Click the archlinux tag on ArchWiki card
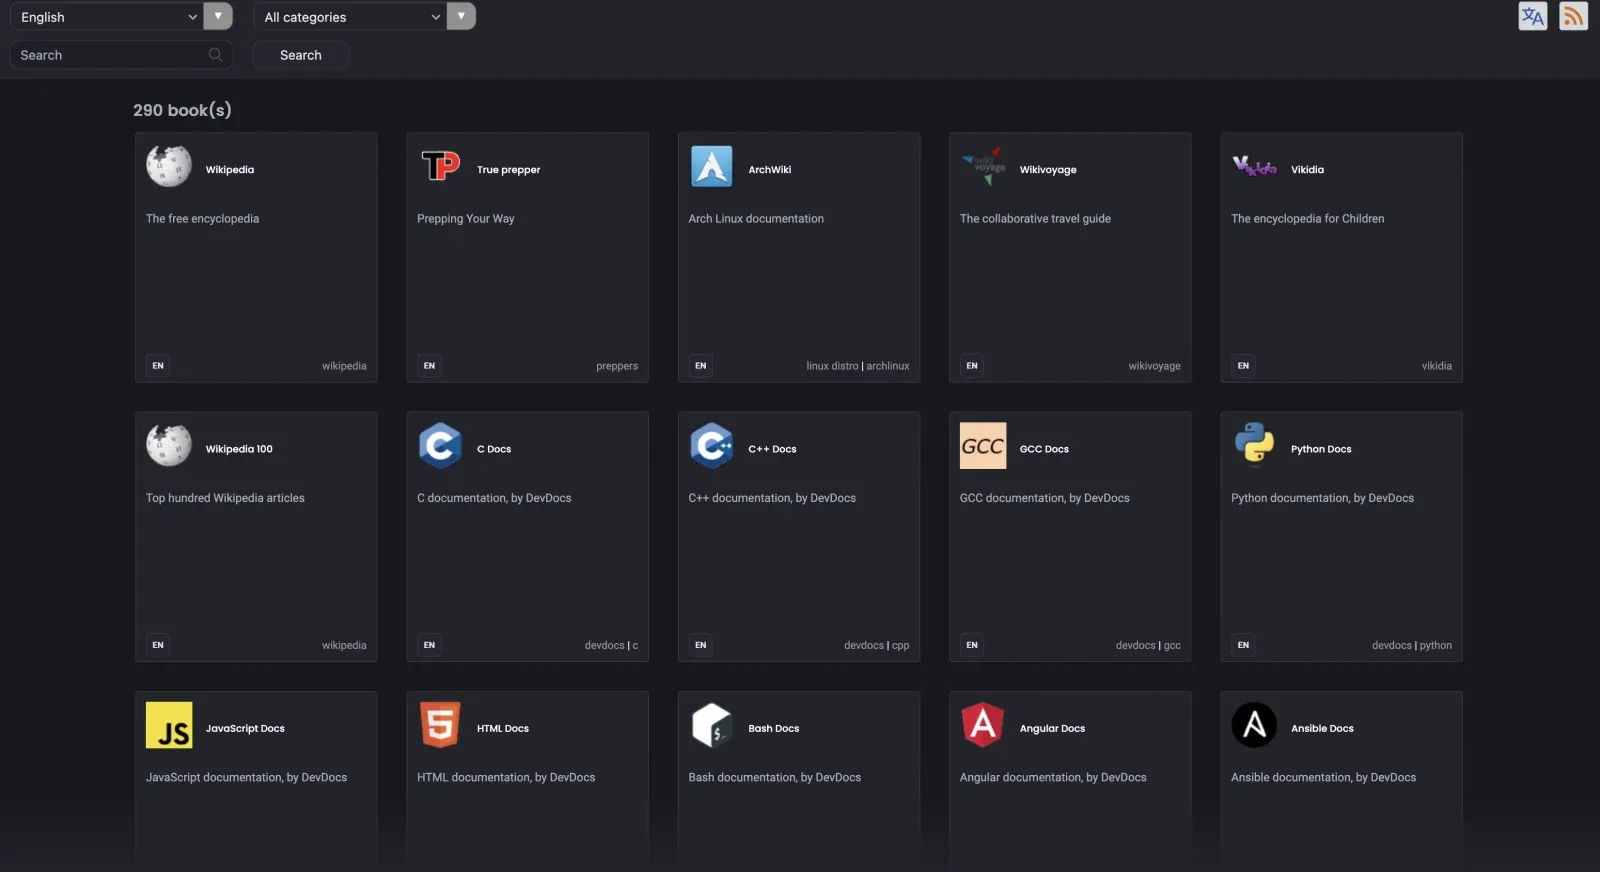 (x=888, y=366)
